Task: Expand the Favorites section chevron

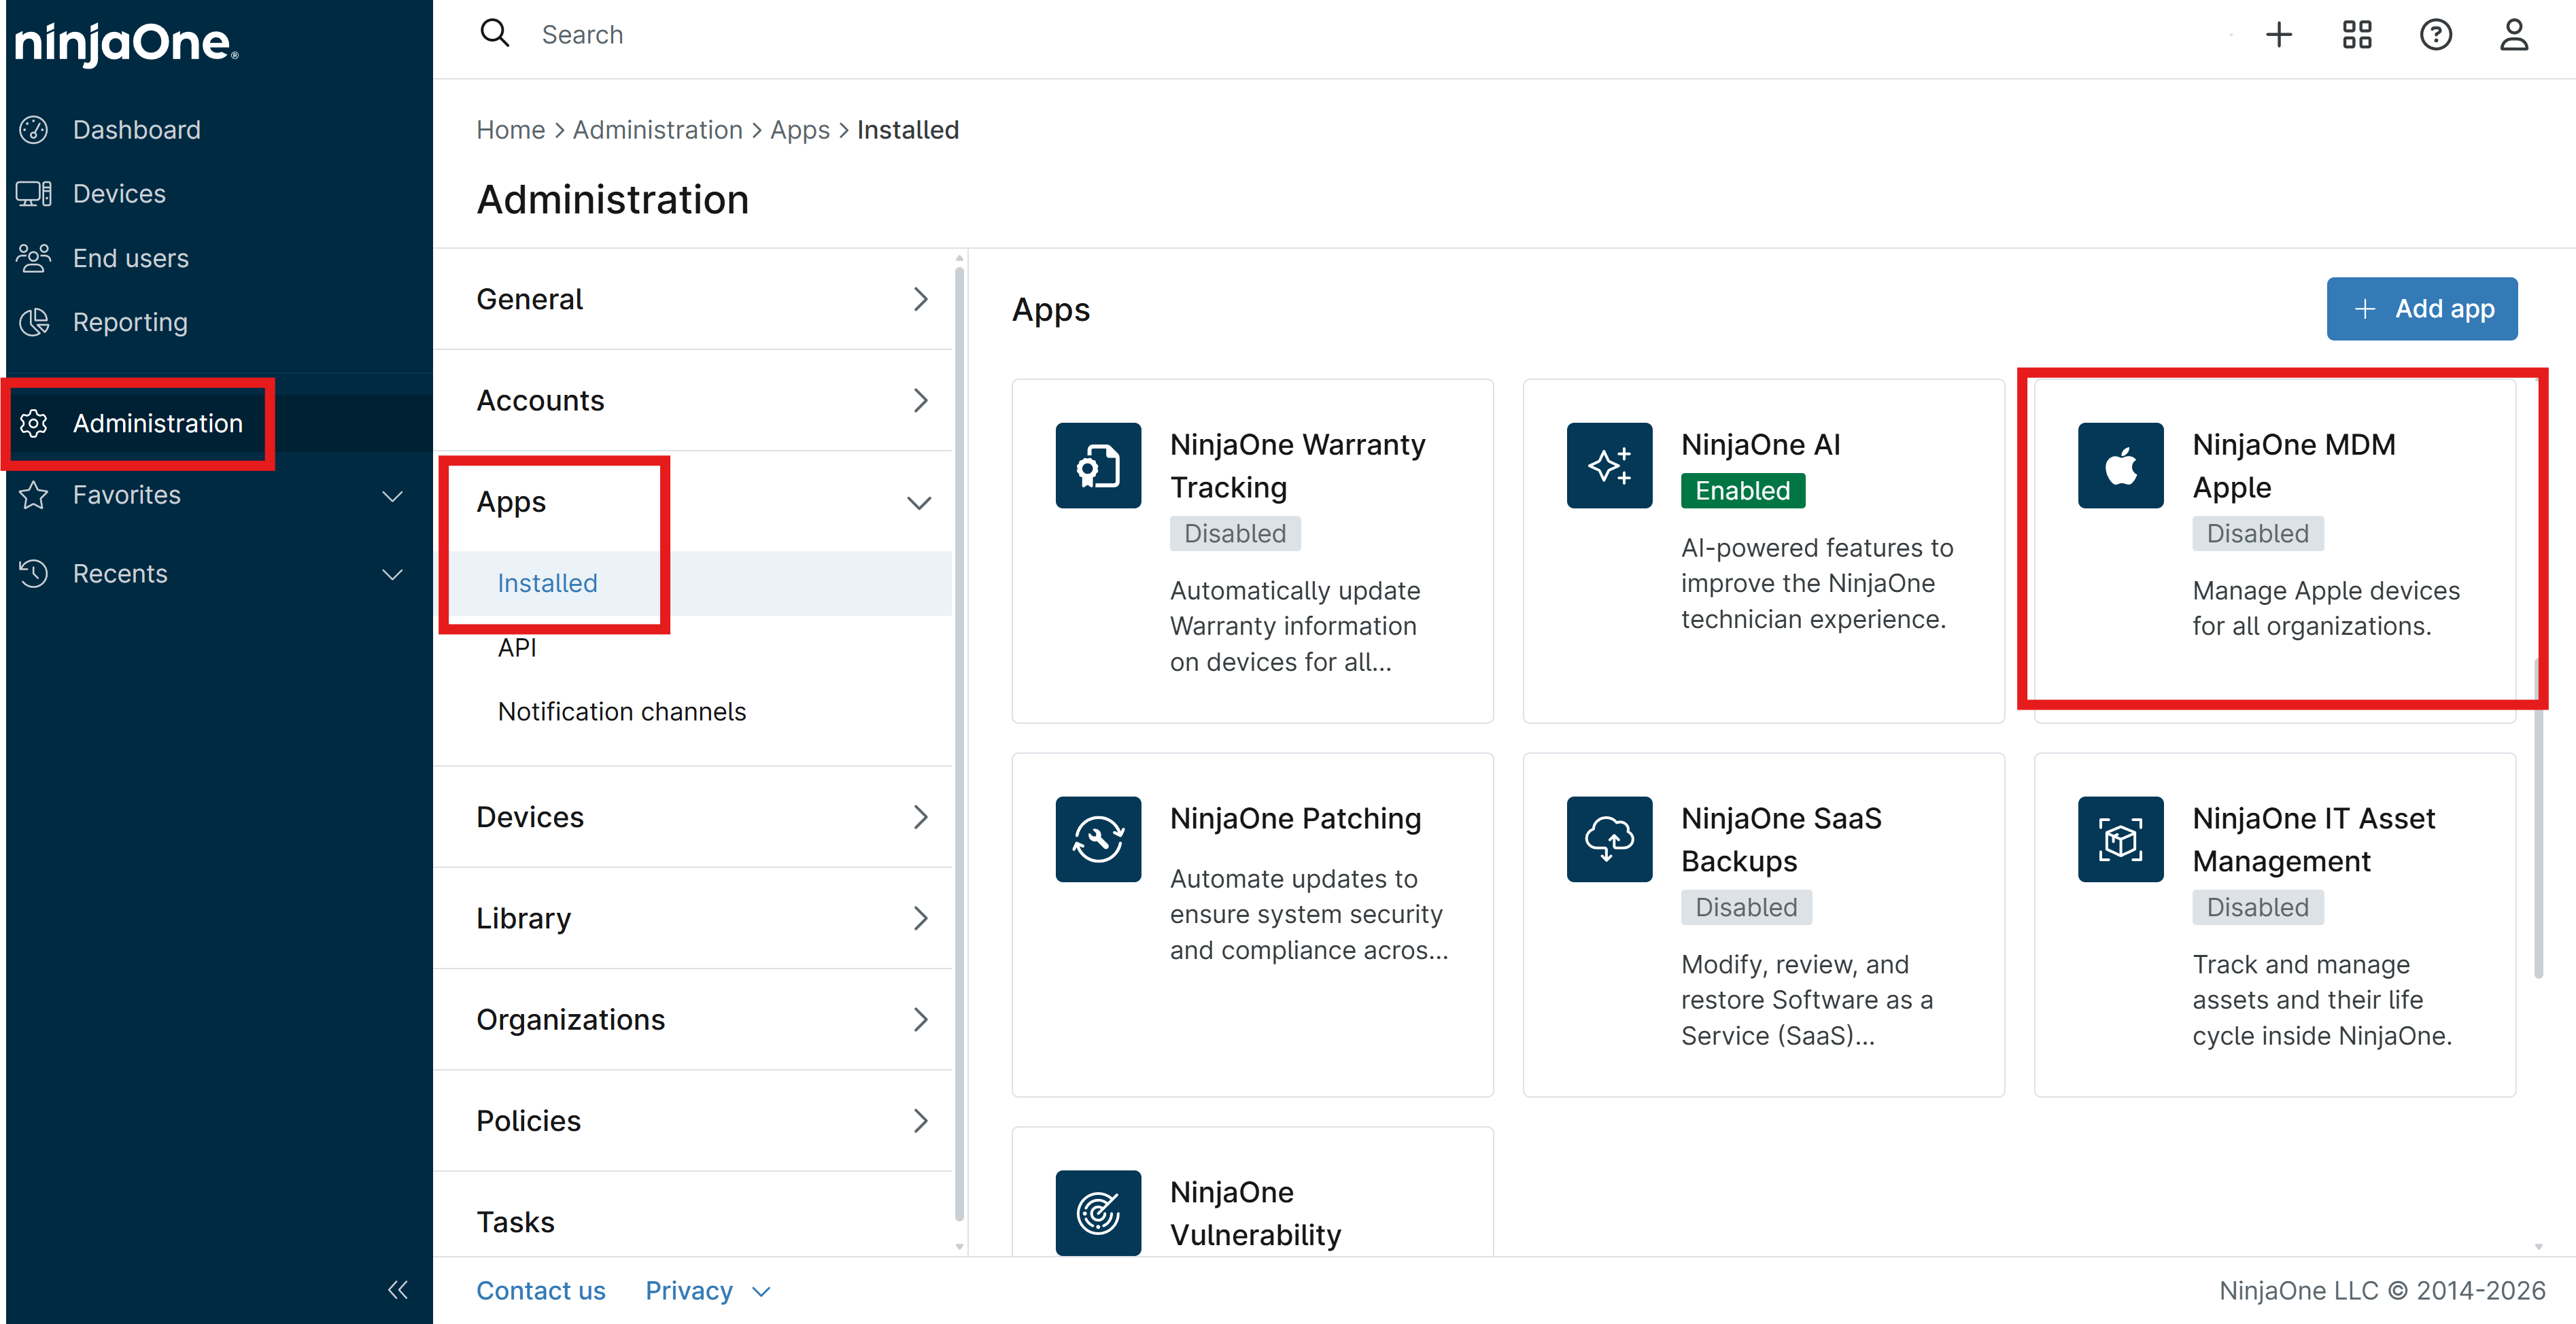Action: tap(393, 495)
